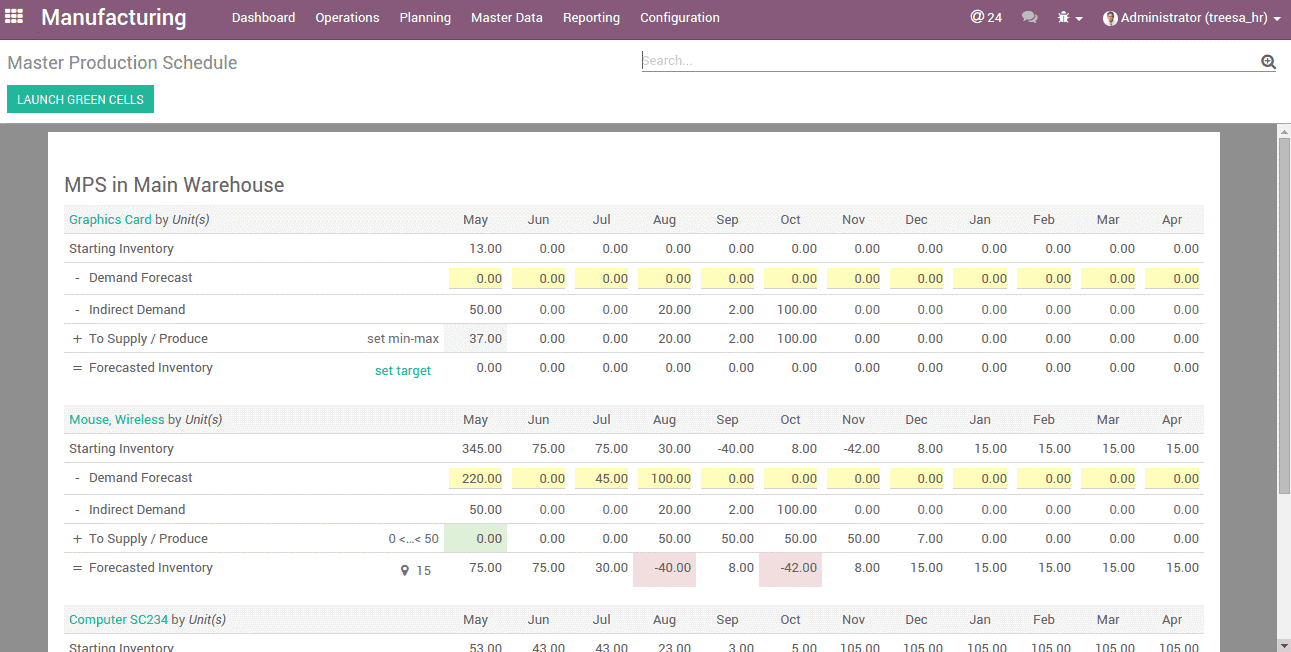Click the search magnifier icon
Screen dimensions: 1291x652
1268,62
